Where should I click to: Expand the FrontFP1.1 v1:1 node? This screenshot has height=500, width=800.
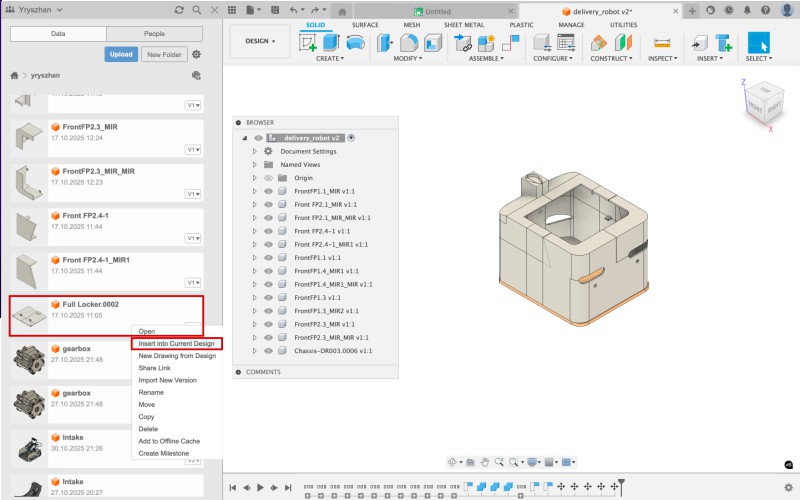pyautogui.click(x=255, y=258)
